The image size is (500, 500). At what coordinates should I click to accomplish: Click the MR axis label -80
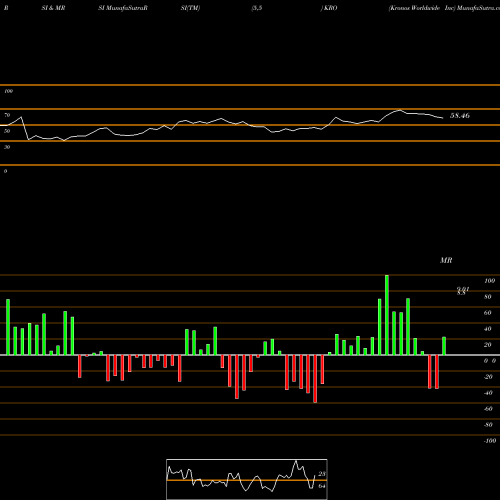tap(488, 425)
